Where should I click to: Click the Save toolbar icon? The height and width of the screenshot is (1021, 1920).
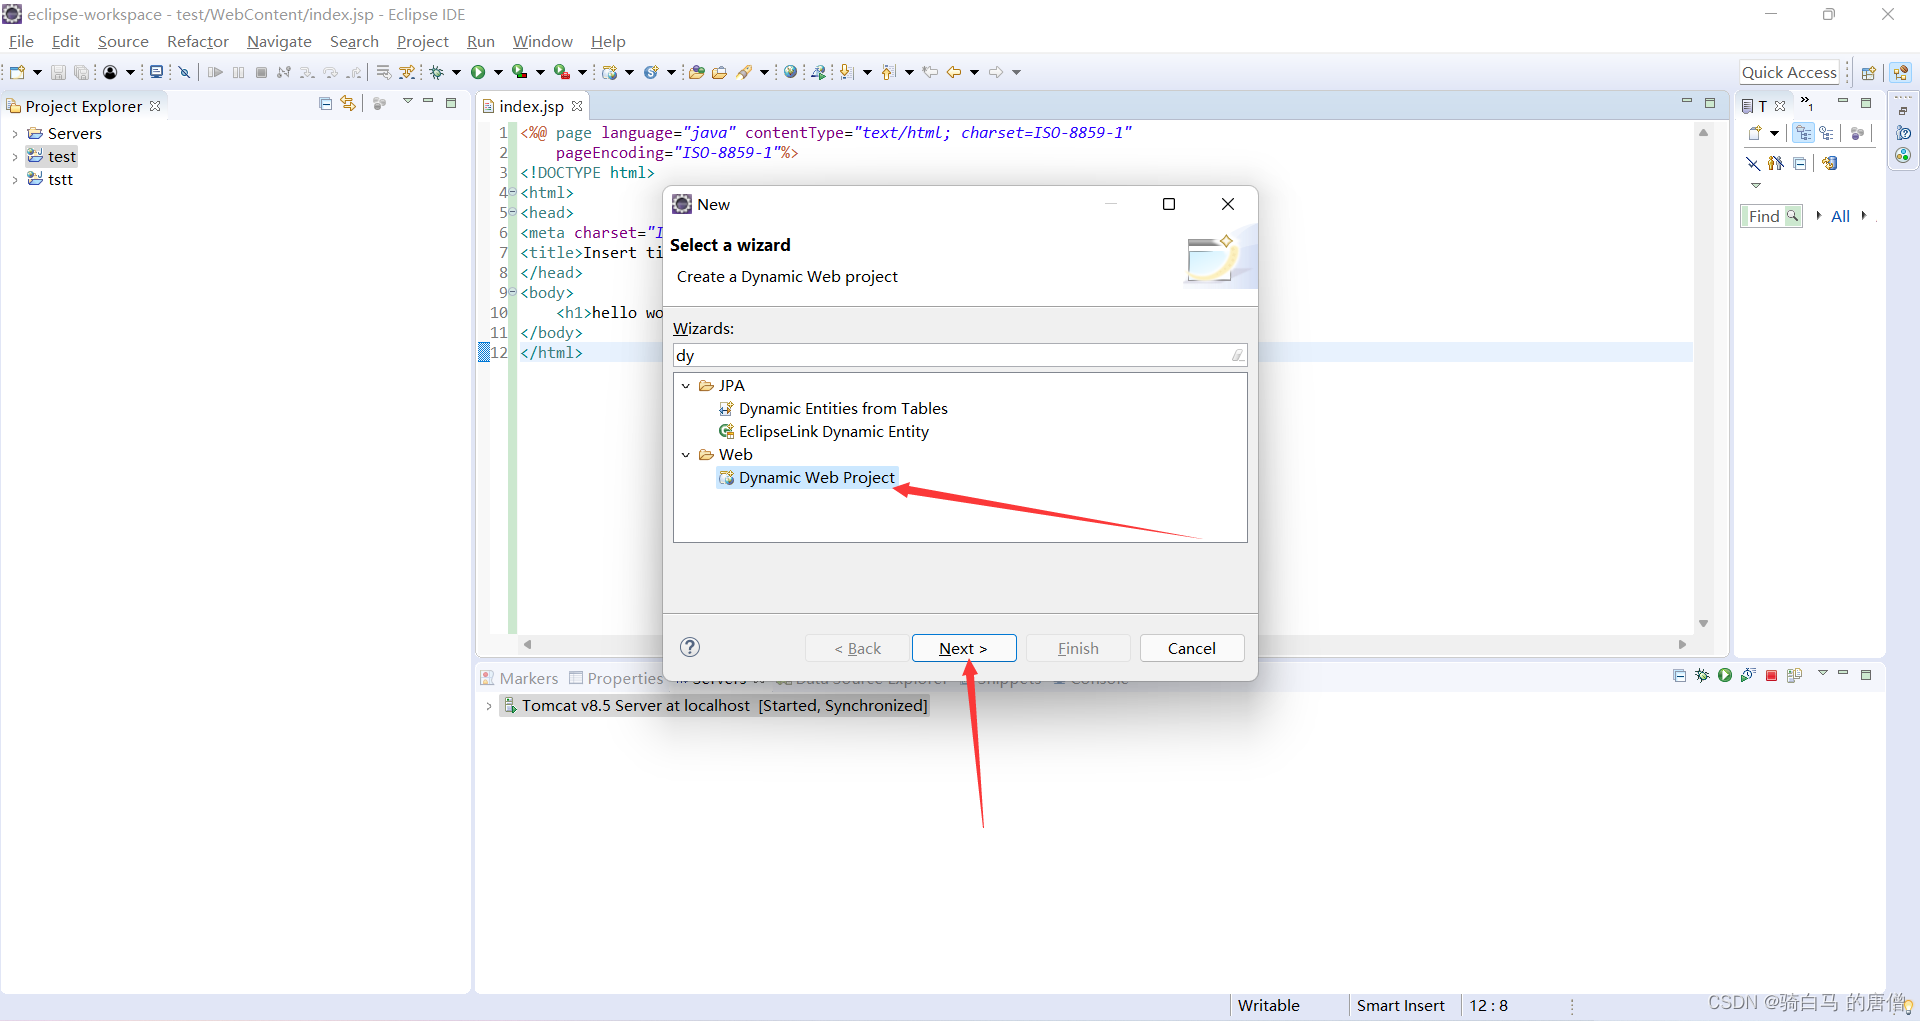click(58, 72)
